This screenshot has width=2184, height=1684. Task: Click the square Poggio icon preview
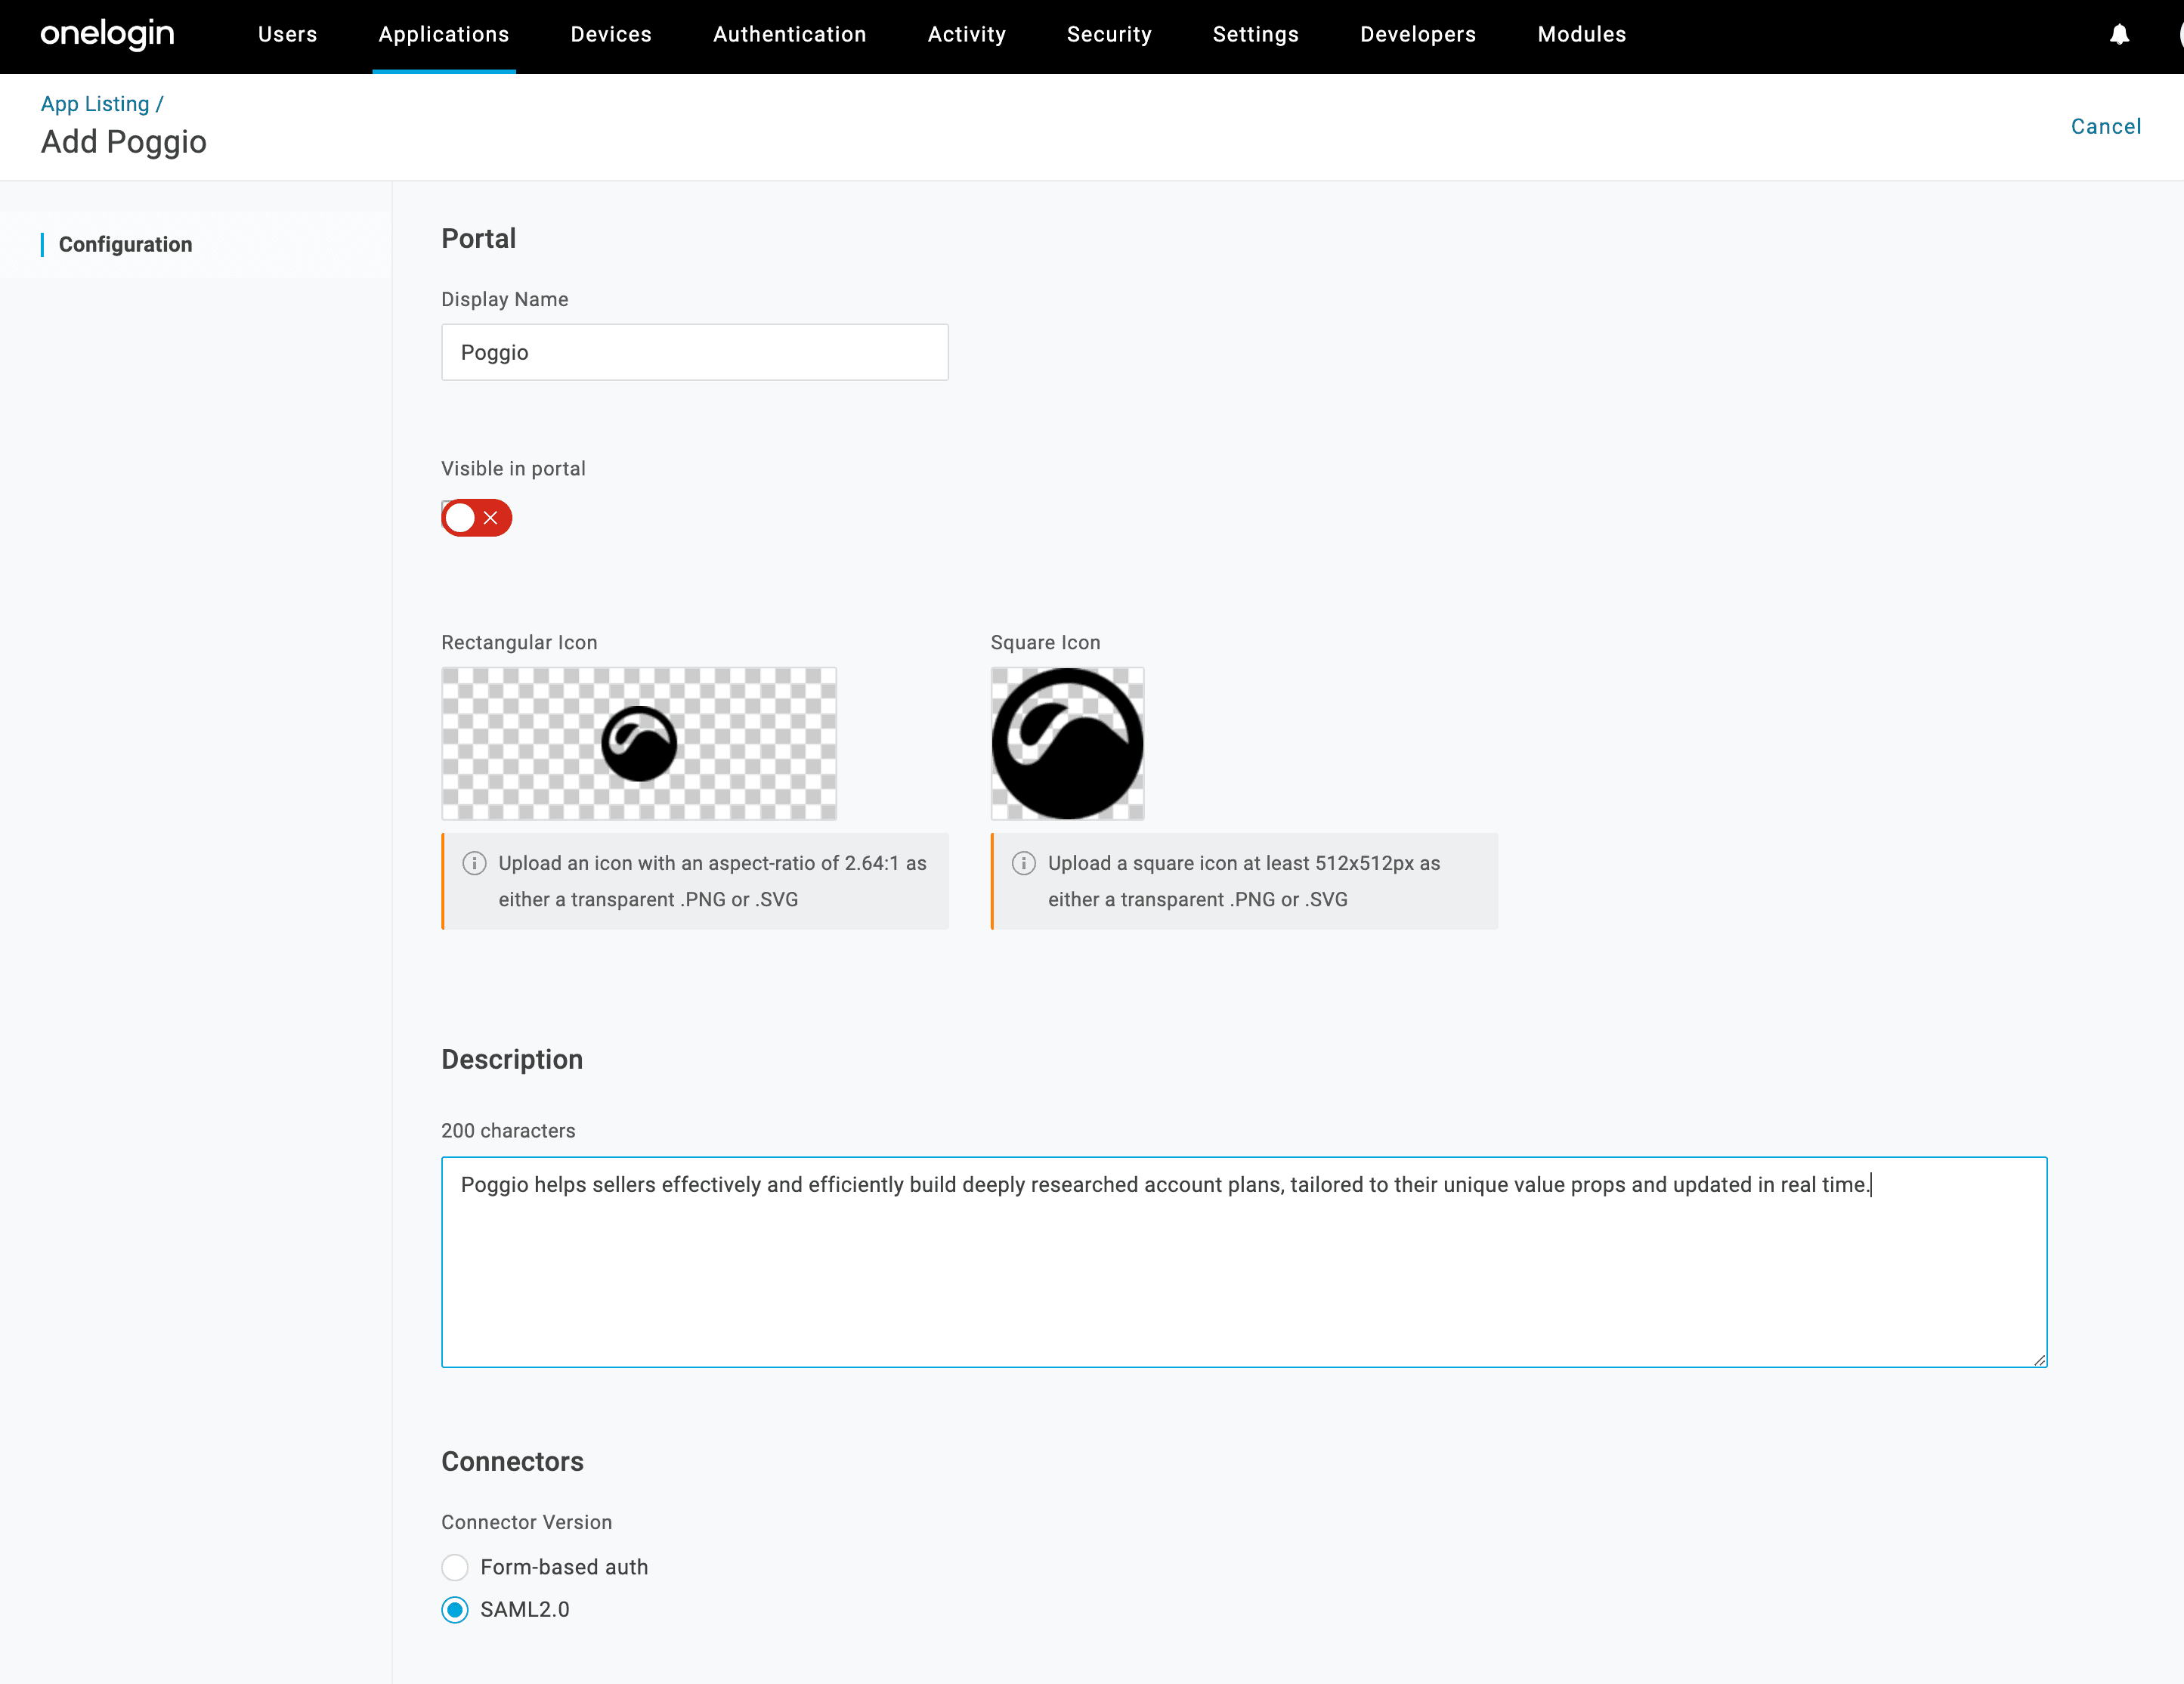(1066, 744)
